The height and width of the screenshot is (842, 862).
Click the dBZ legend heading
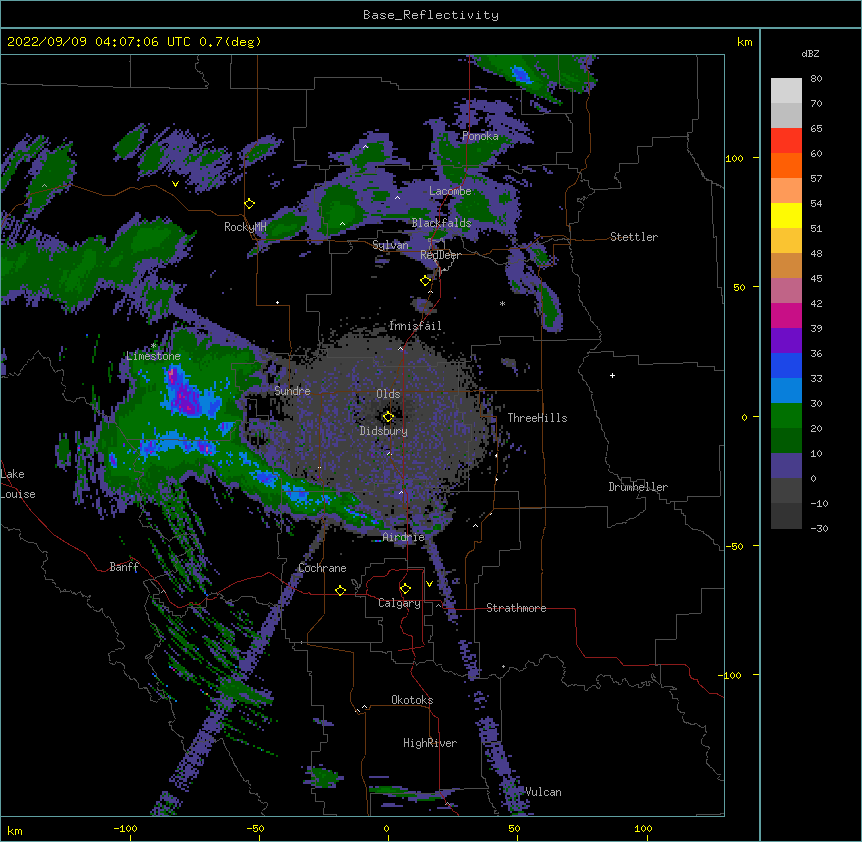810,53
